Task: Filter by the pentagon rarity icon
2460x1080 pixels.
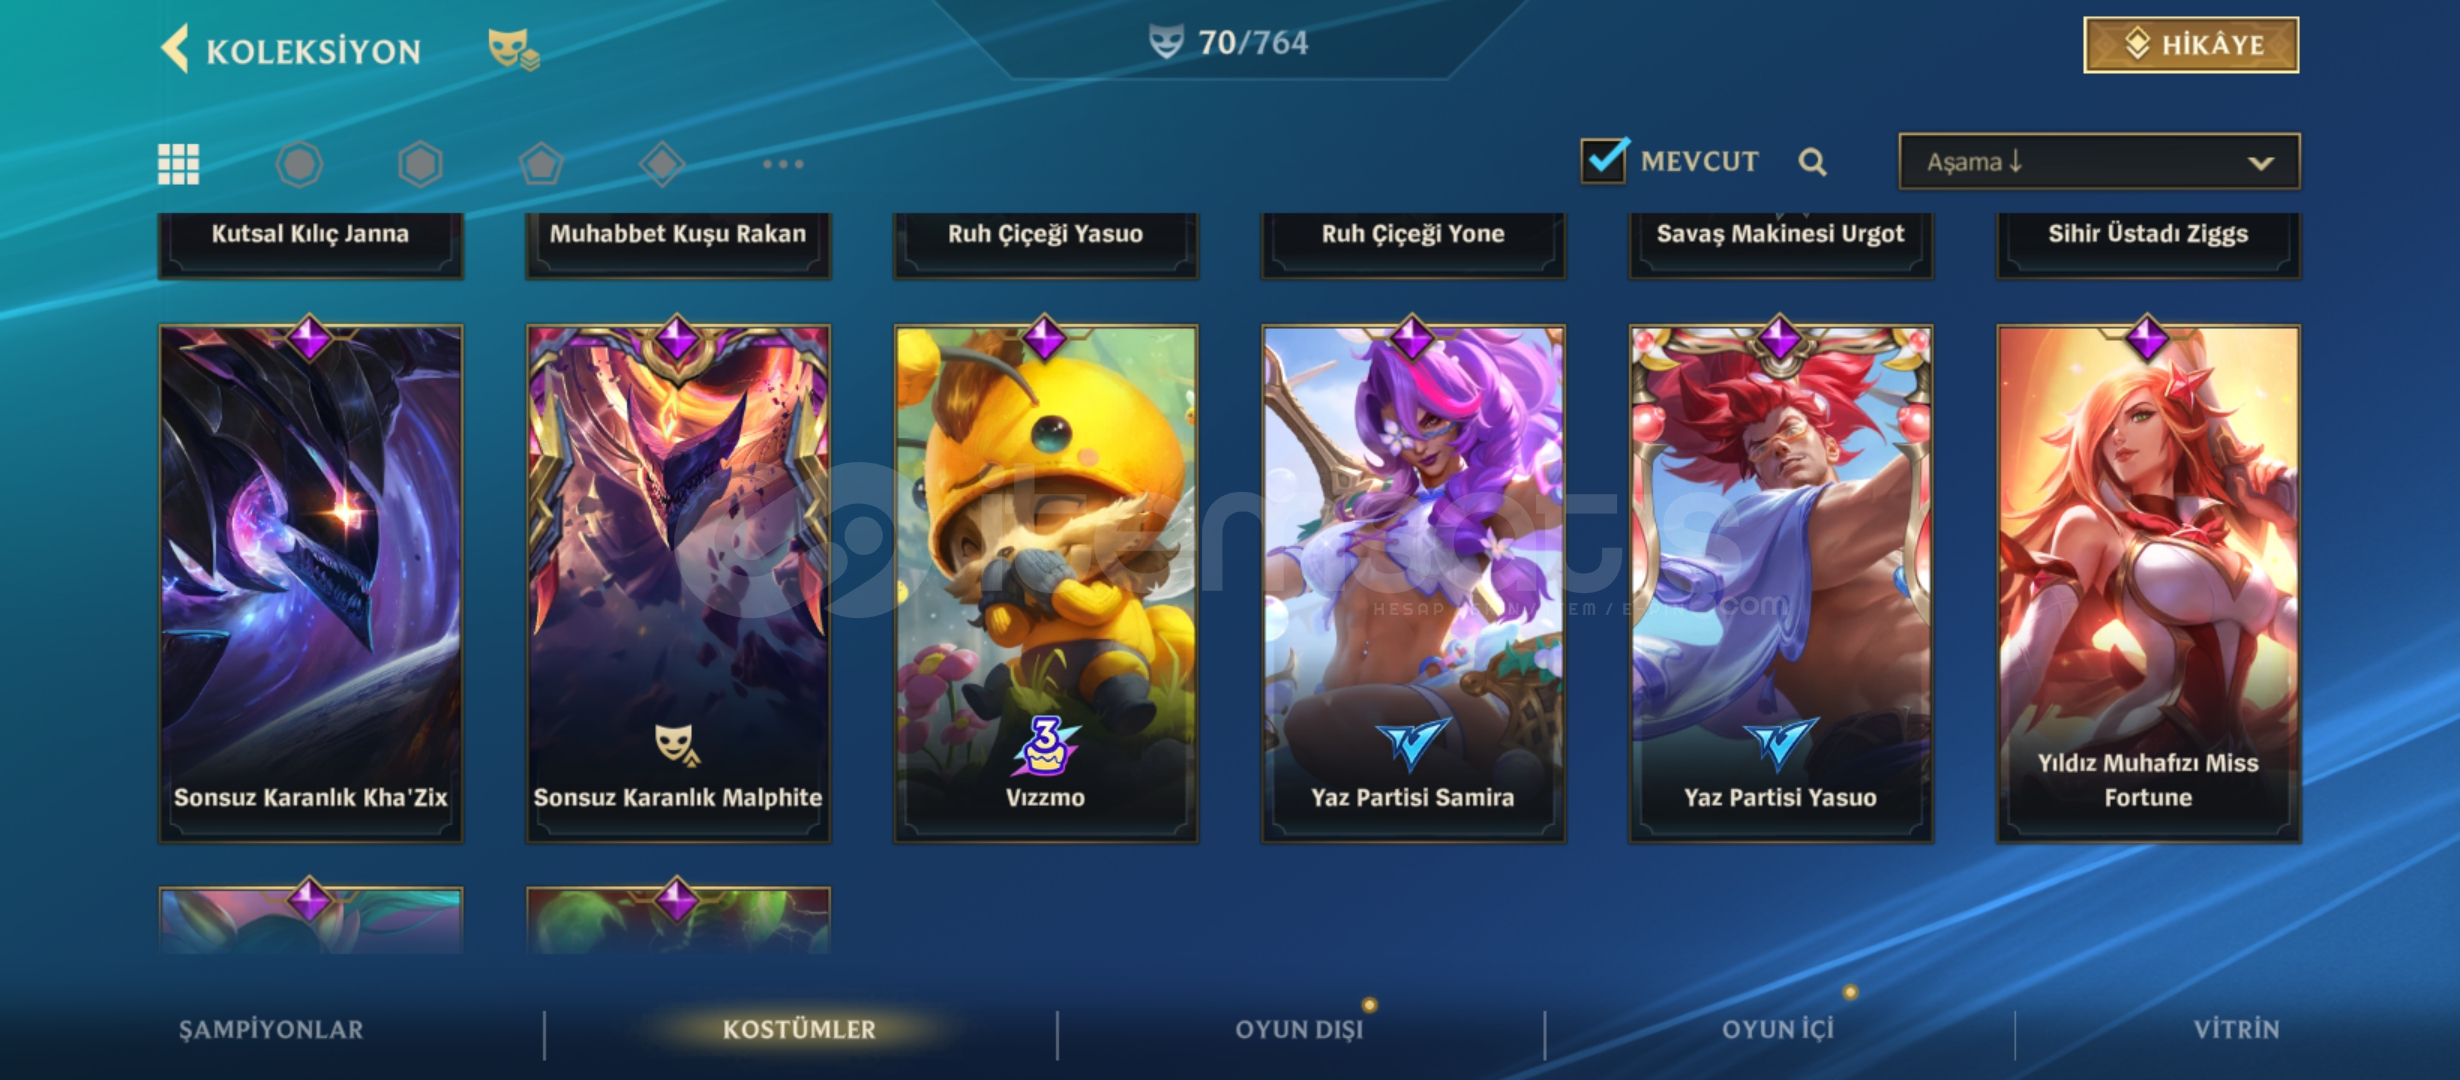Action: click(541, 164)
